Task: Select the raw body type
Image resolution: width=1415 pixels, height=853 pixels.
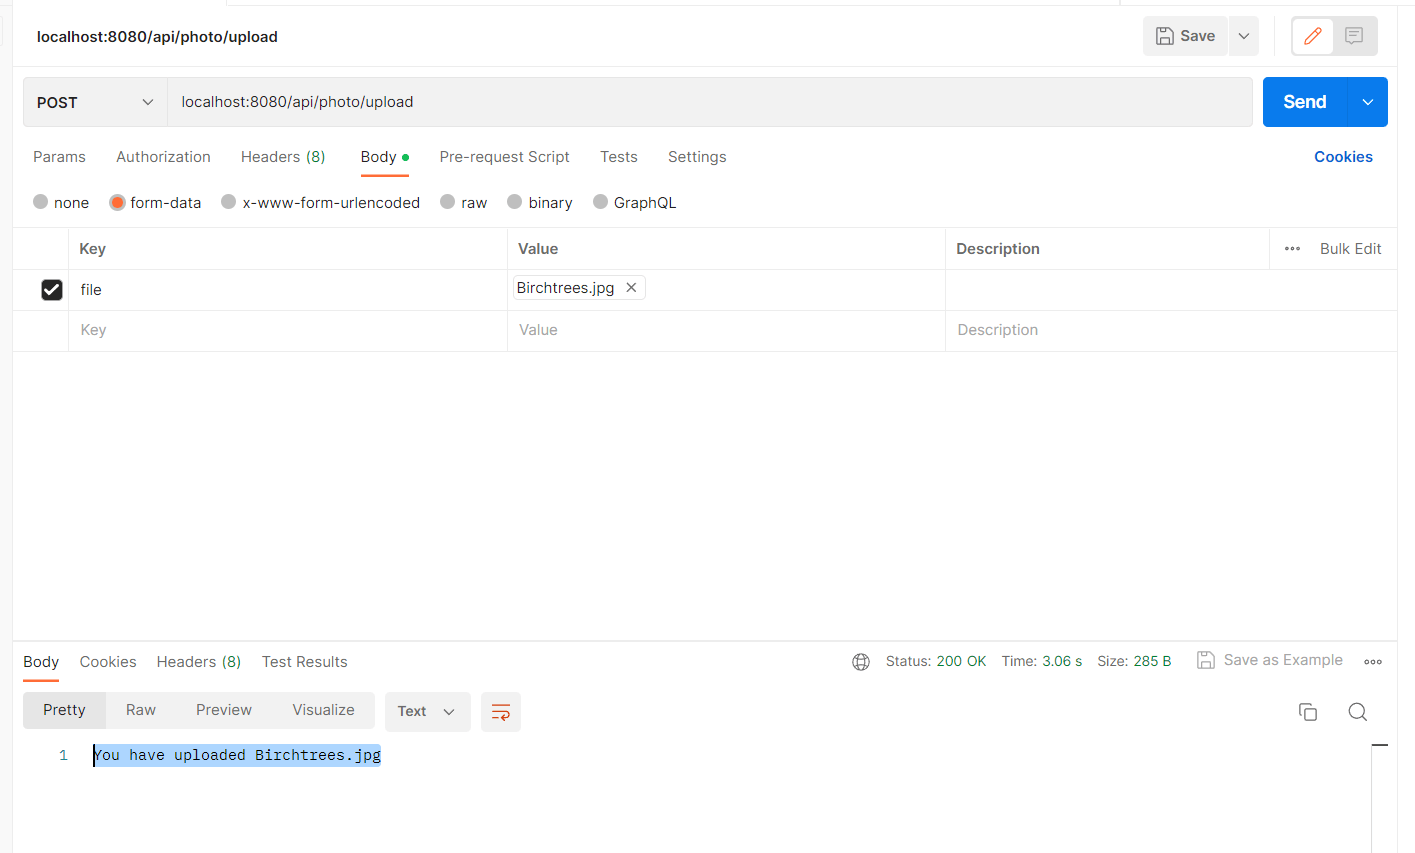Action: [x=448, y=202]
